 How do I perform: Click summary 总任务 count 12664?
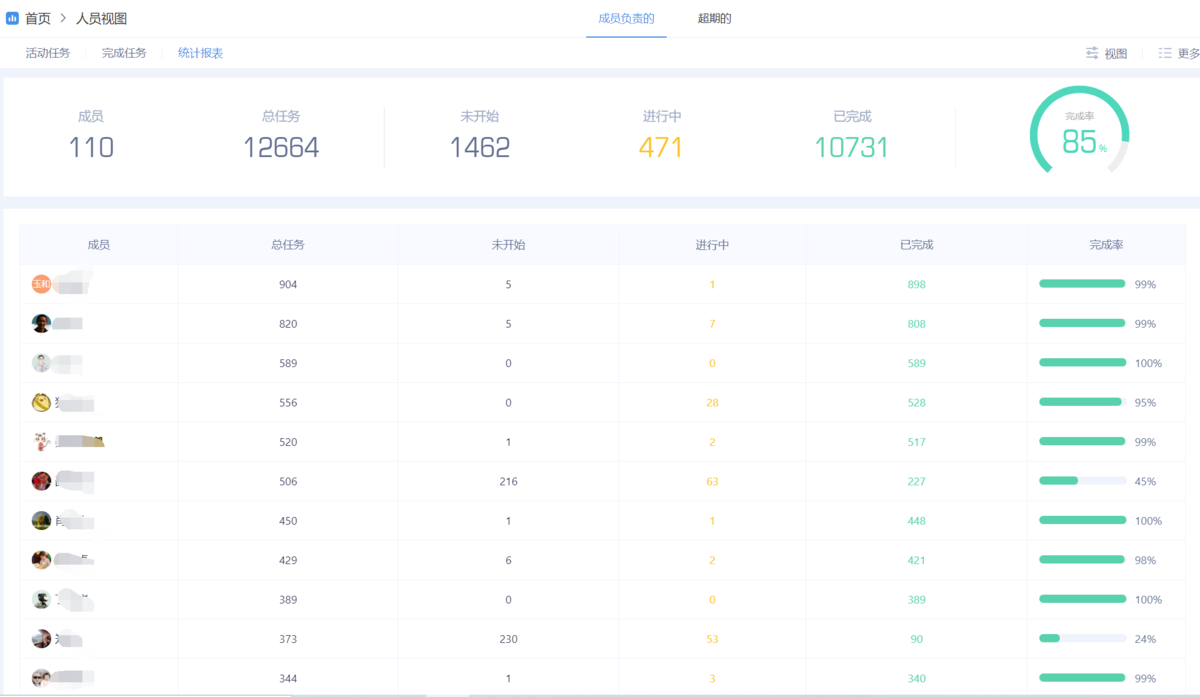[x=281, y=148]
